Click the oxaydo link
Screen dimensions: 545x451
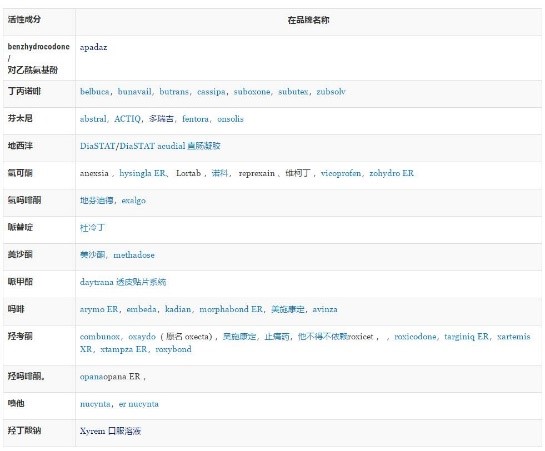coord(142,336)
